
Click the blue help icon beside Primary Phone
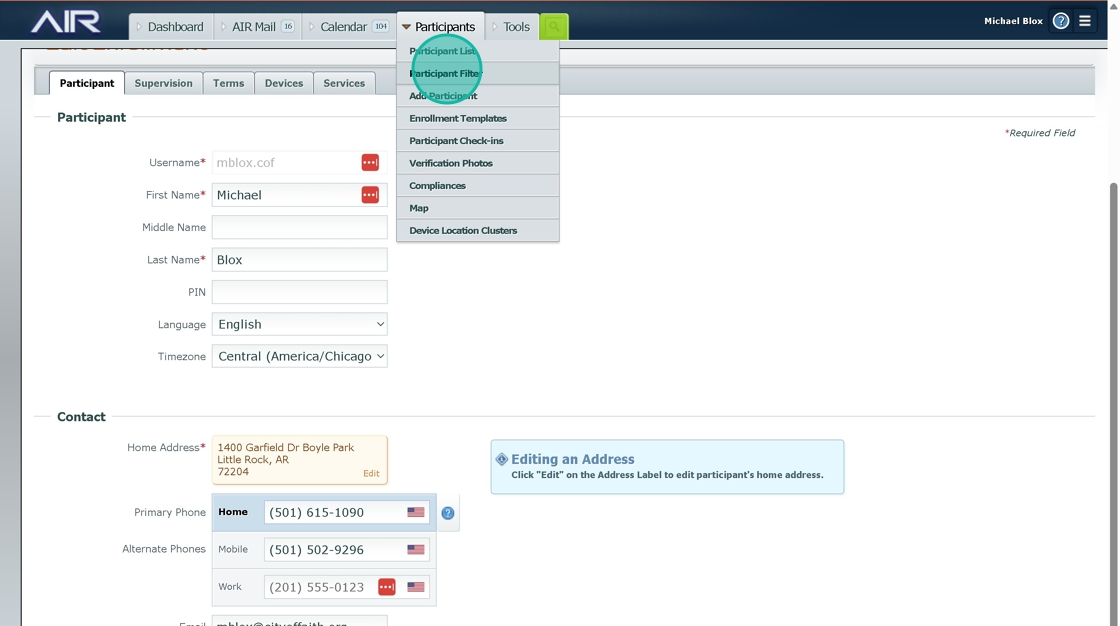pos(448,513)
